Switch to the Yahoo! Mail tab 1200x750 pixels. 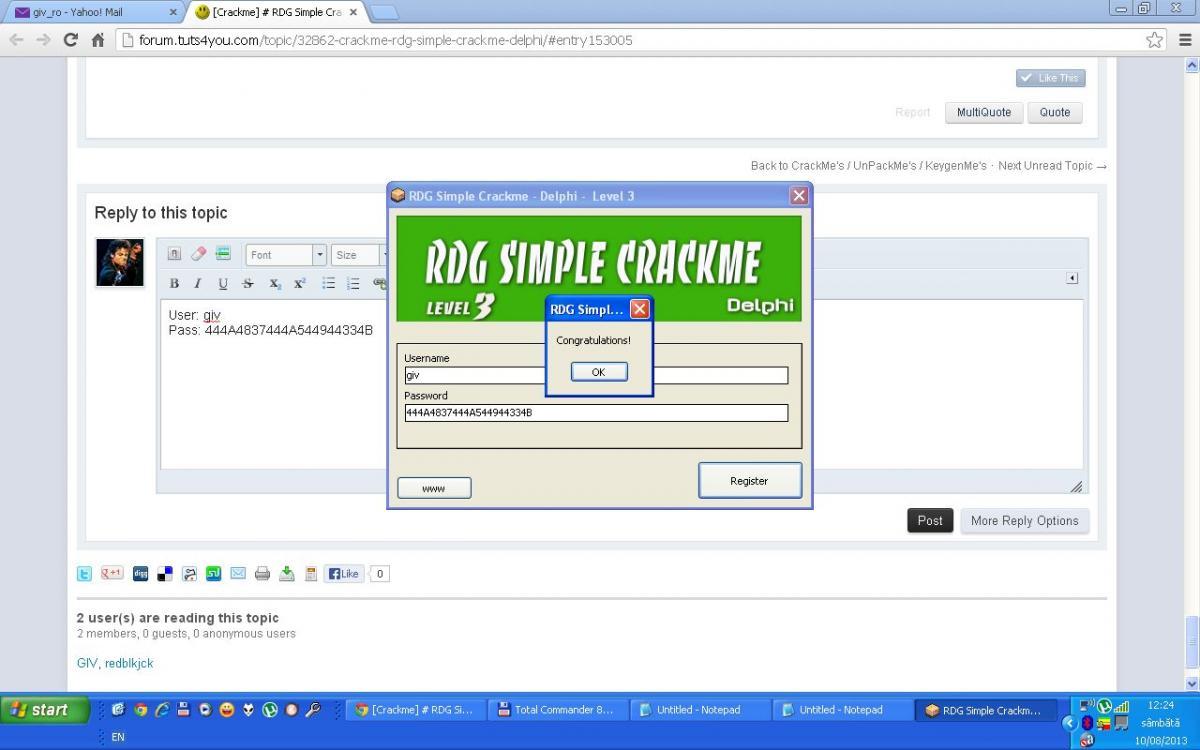93,12
